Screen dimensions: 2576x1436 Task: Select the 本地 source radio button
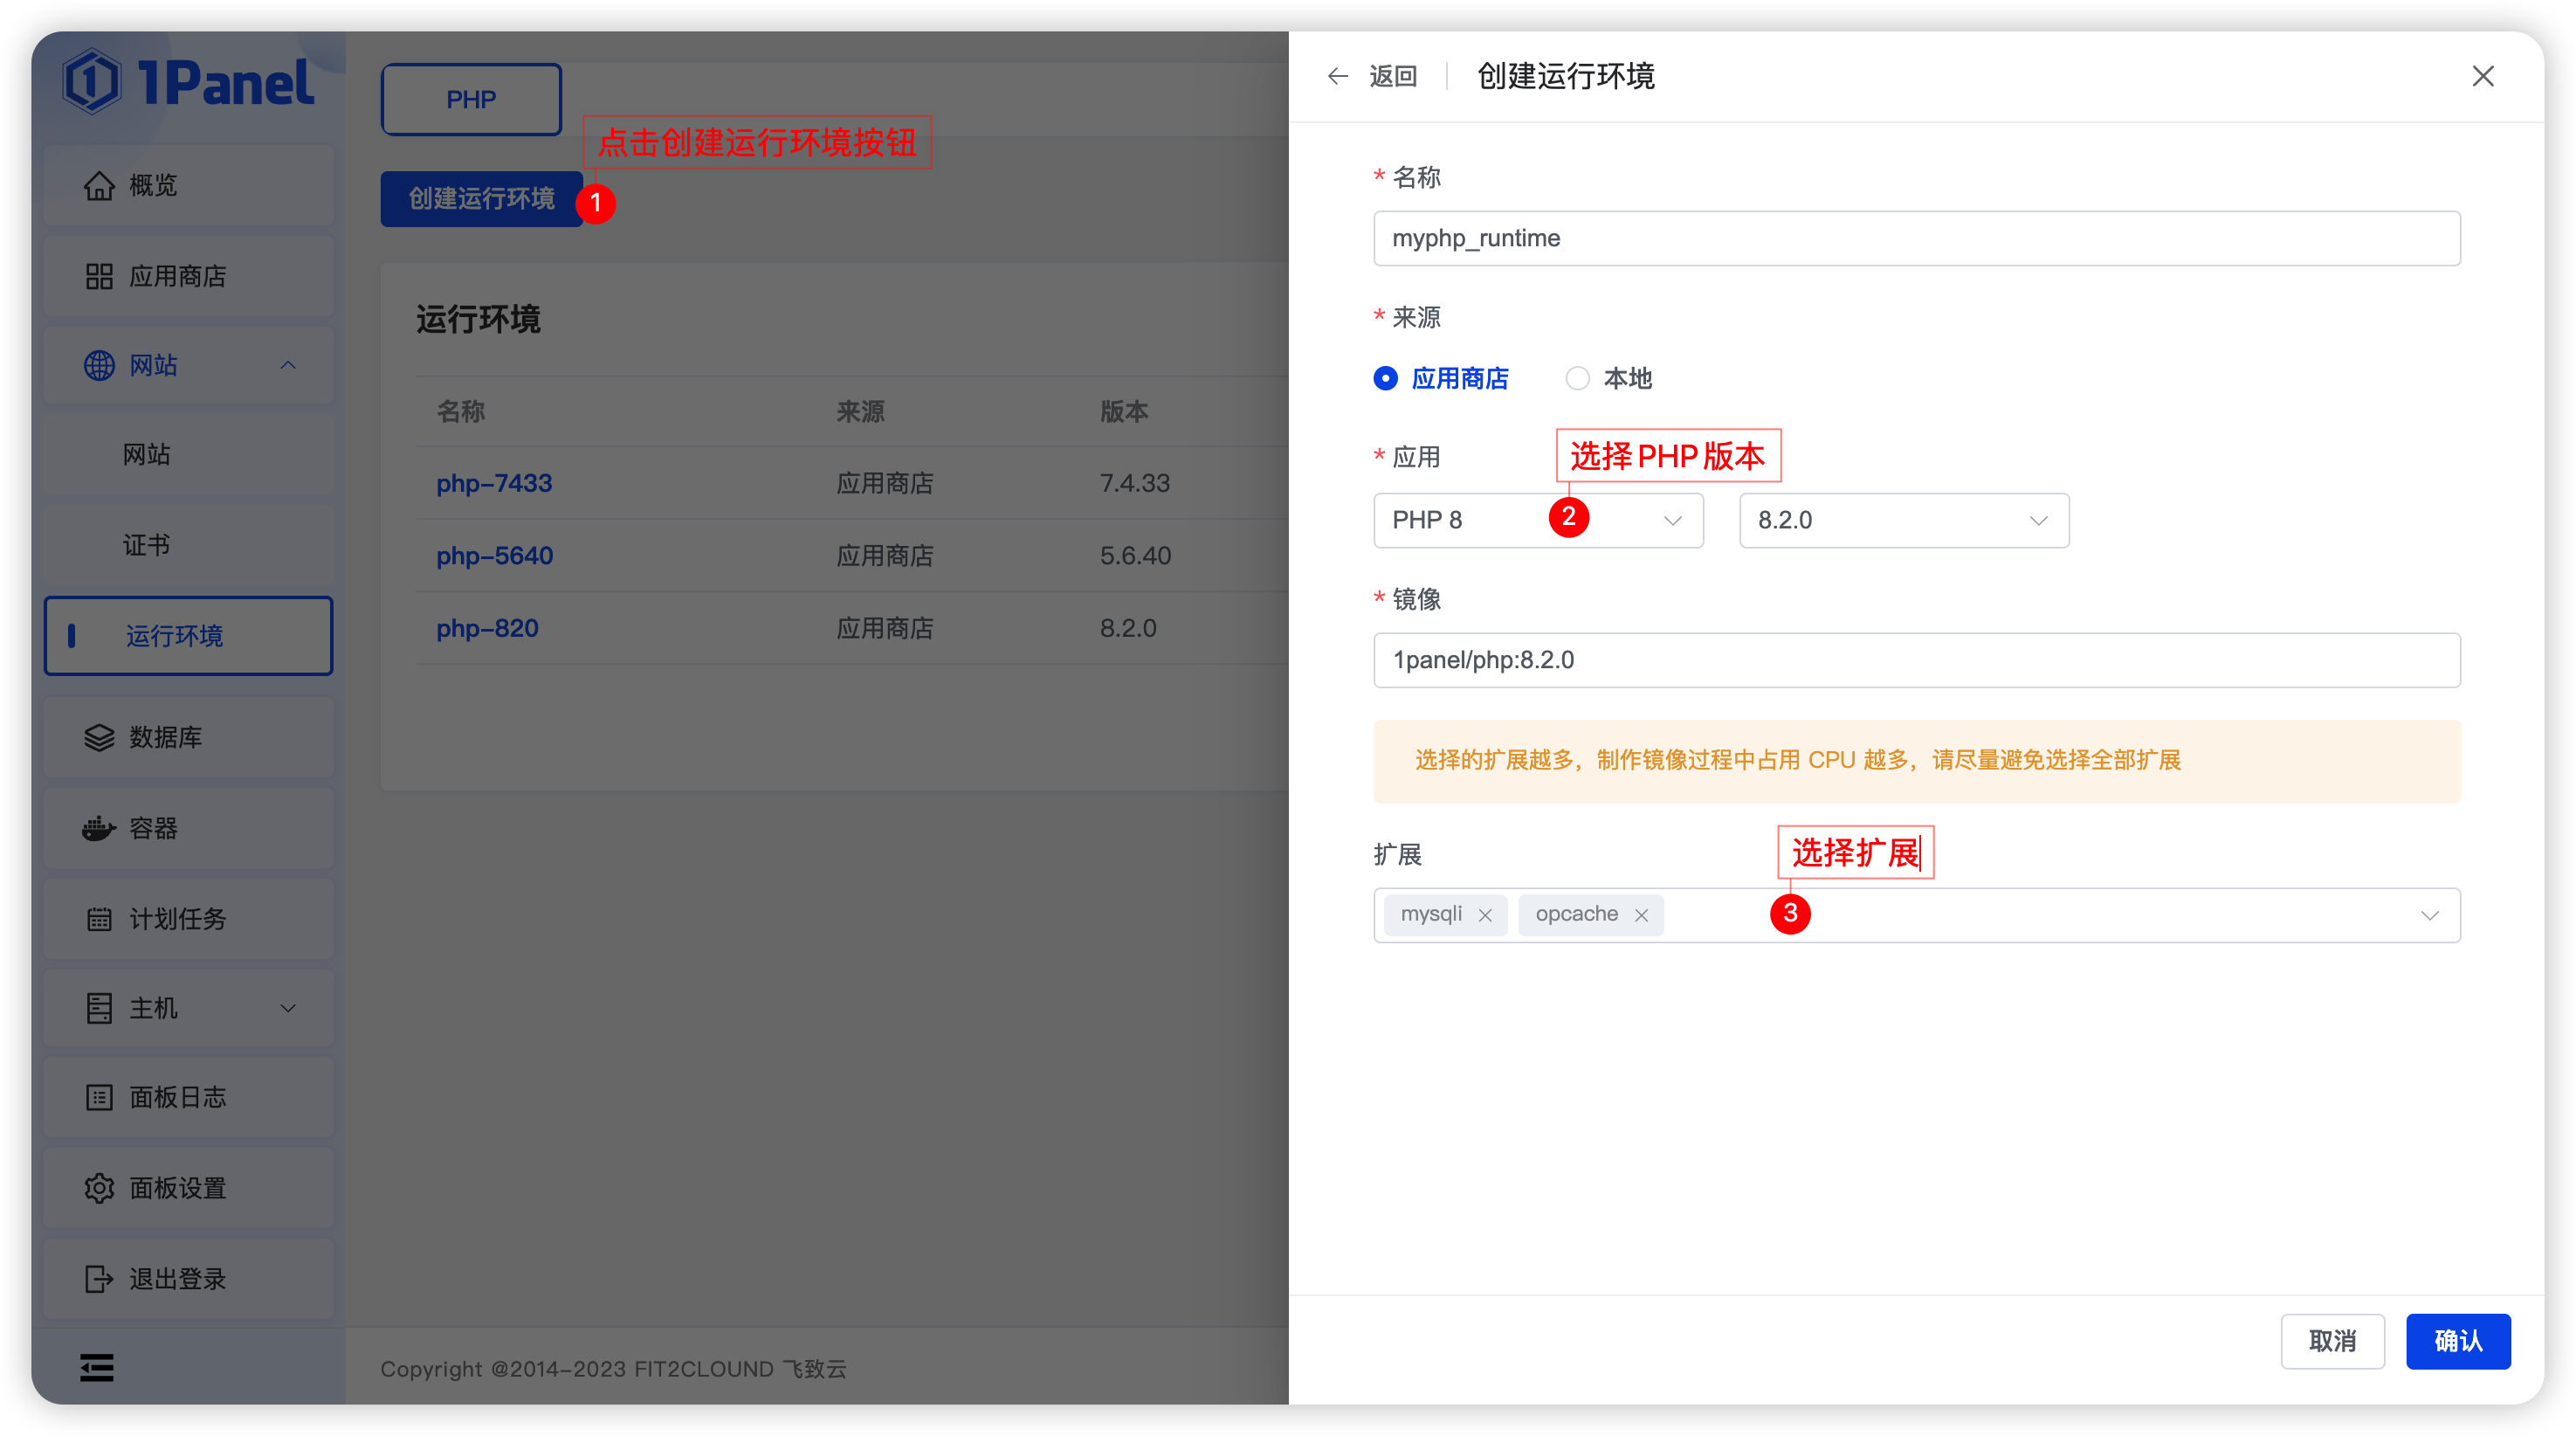(1577, 378)
